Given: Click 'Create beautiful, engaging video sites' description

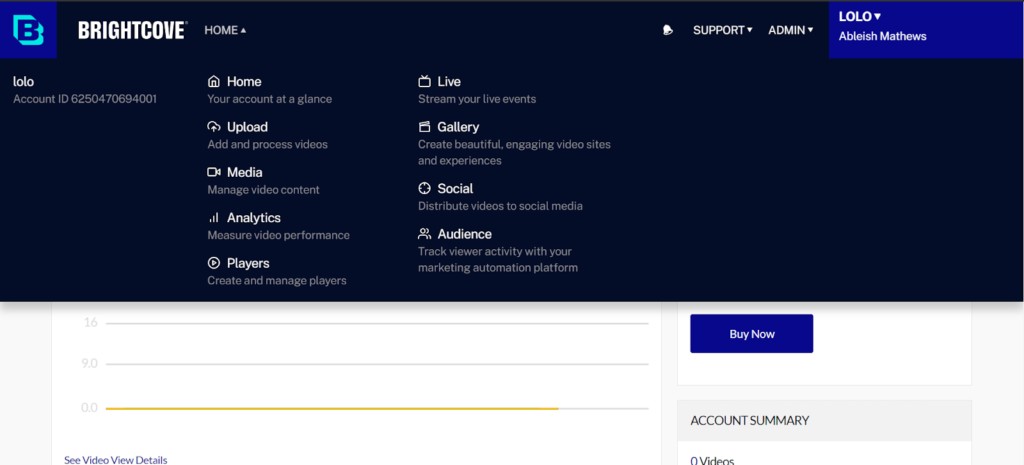Looking at the screenshot, I should coord(515,144).
